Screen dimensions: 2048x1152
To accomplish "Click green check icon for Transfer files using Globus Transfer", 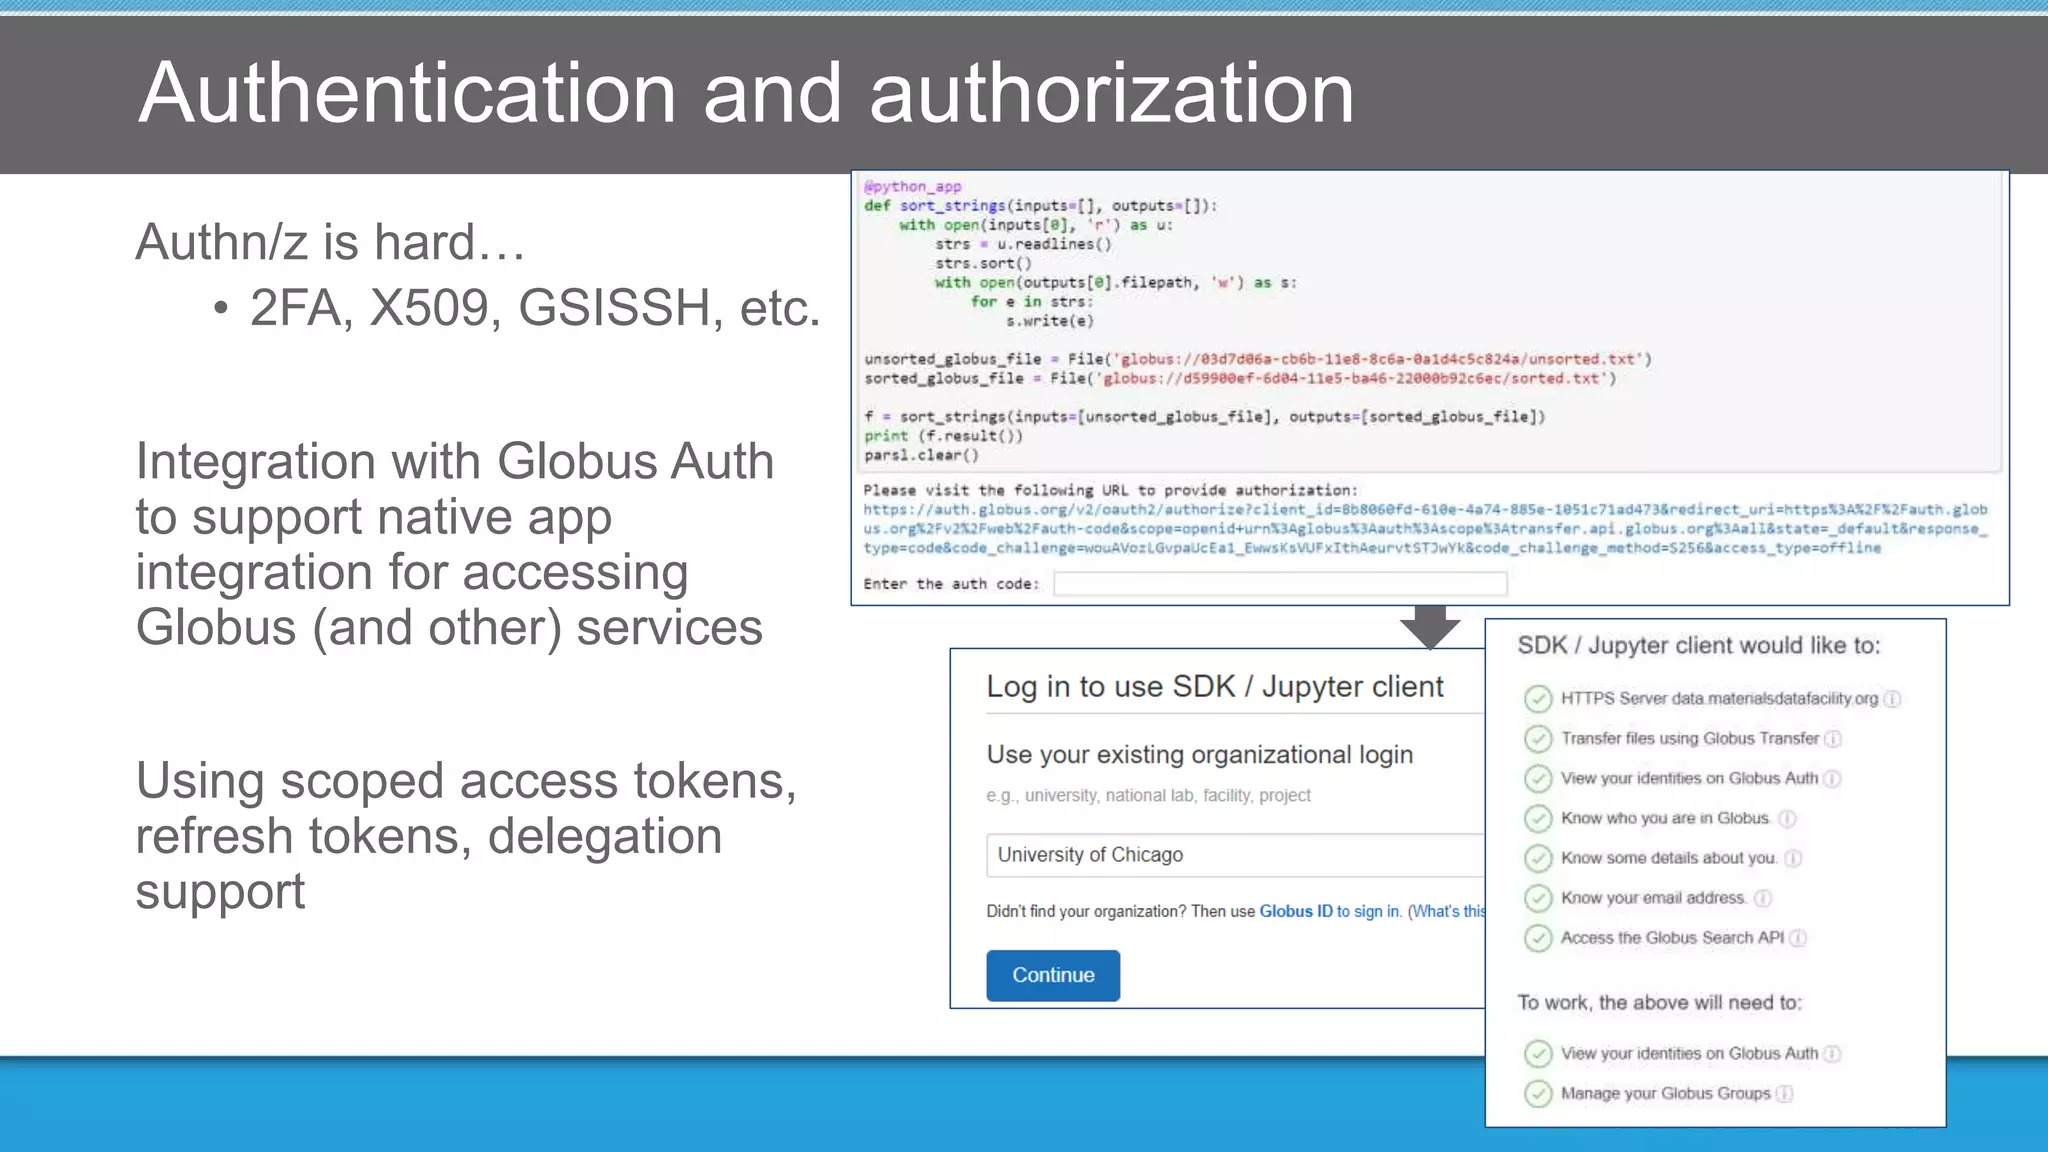I will pyautogui.click(x=1538, y=738).
